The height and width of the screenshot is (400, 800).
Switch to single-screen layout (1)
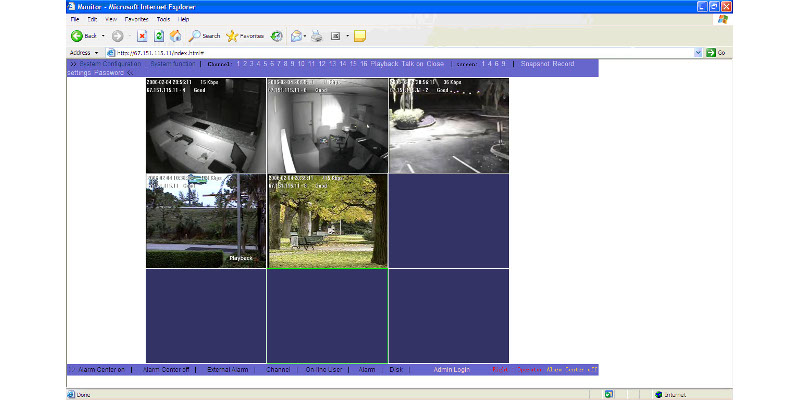pyautogui.click(x=483, y=64)
